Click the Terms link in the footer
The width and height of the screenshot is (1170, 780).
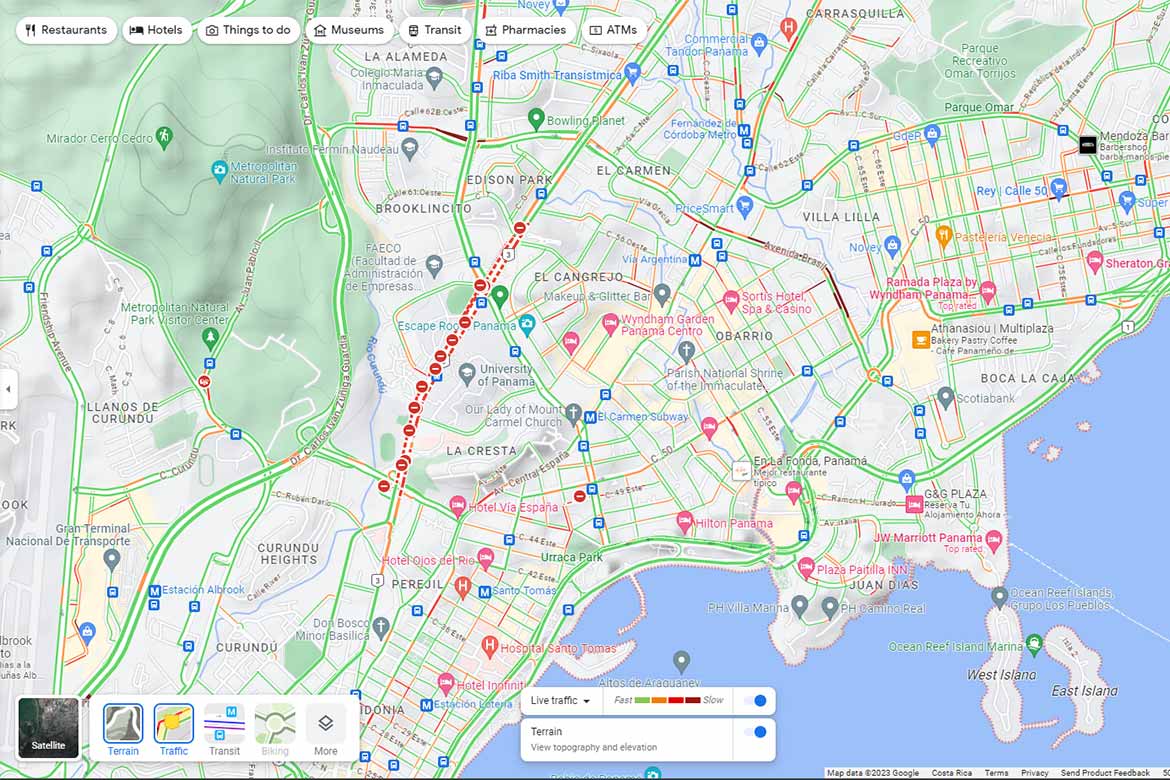pyautogui.click(x=996, y=772)
